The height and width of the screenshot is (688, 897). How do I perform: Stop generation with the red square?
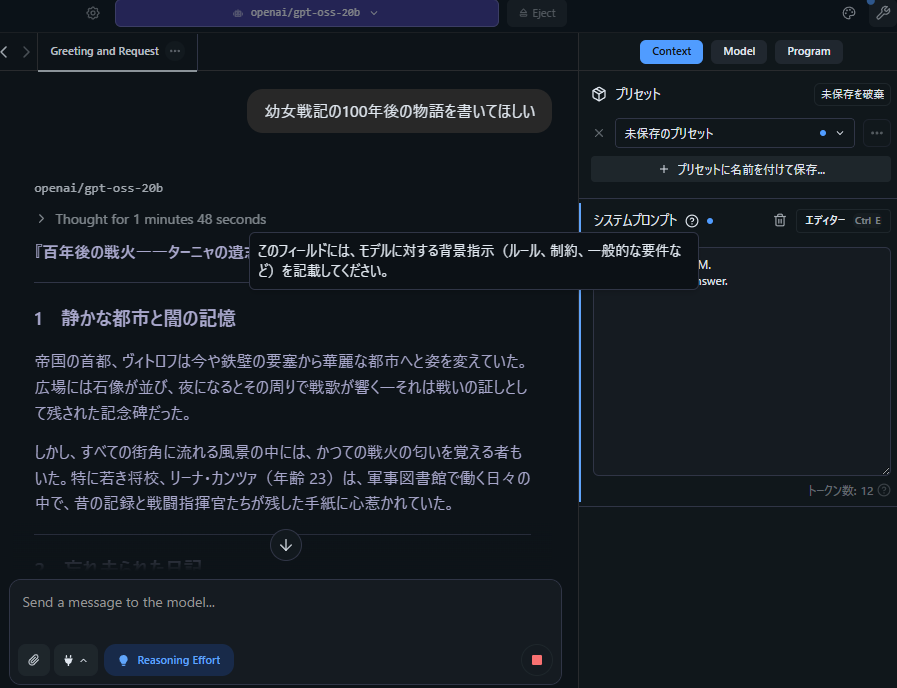pyautogui.click(x=536, y=660)
